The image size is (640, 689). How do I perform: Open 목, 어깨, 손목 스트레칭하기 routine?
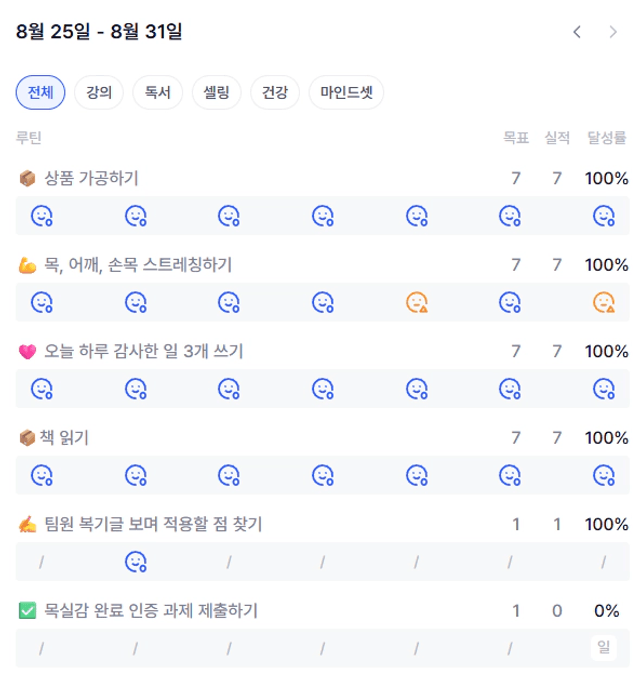pos(138,265)
